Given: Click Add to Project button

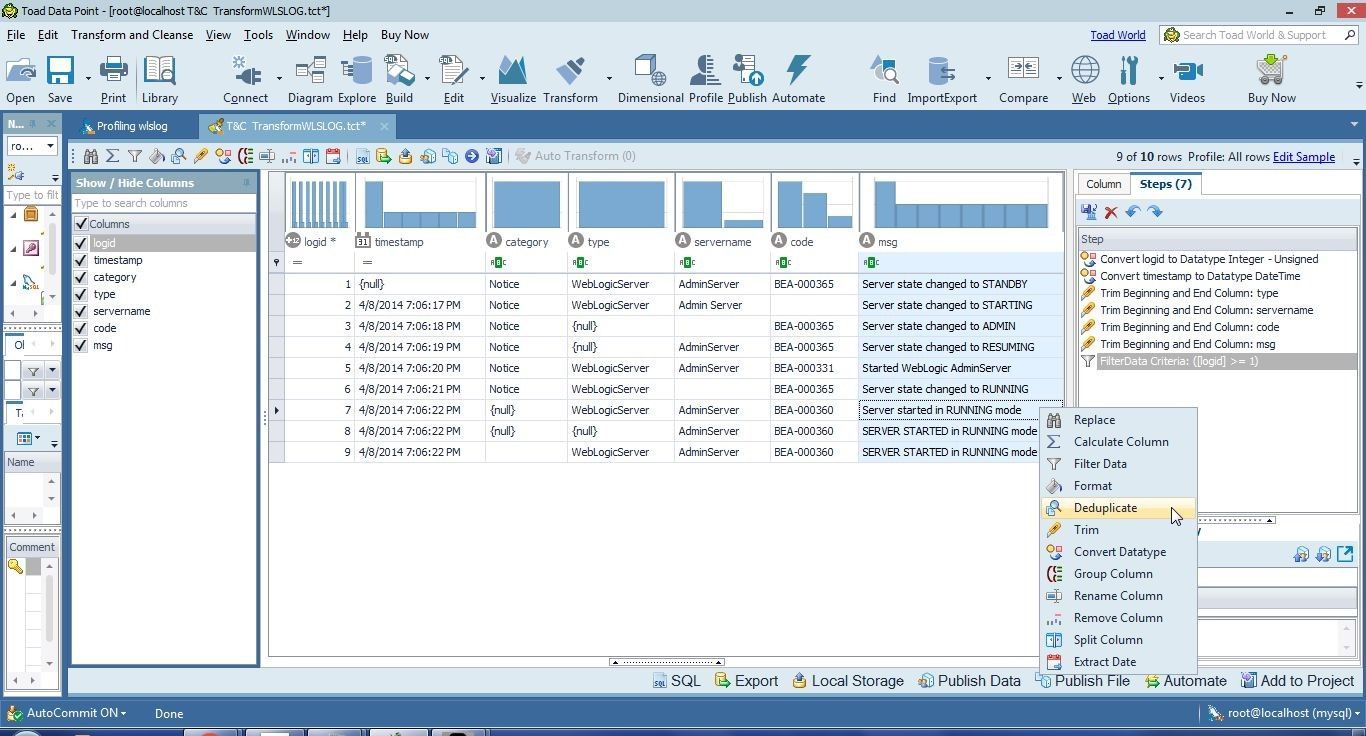Looking at the screenshot, I should (x=1298, y=681).
